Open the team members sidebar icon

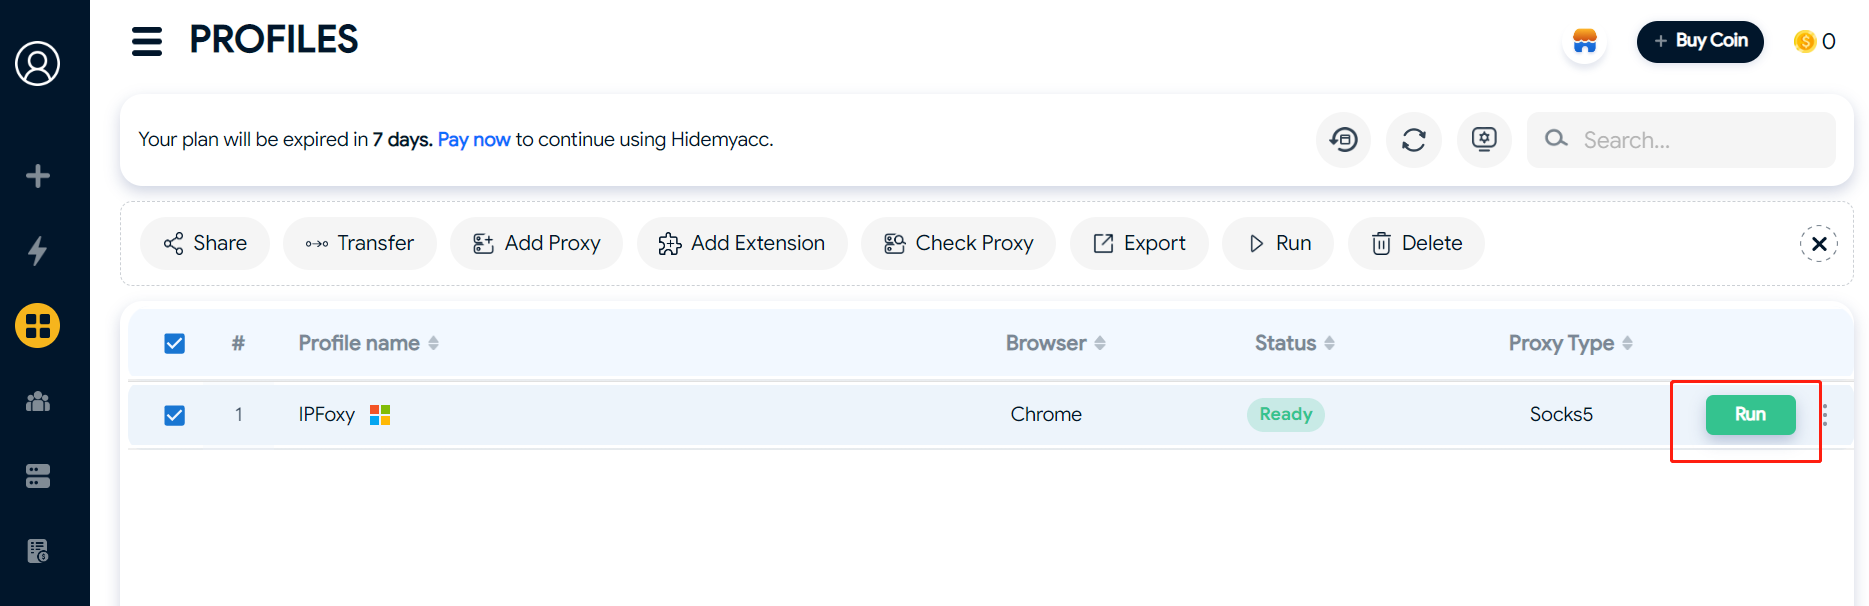click(x=38, y=401)
